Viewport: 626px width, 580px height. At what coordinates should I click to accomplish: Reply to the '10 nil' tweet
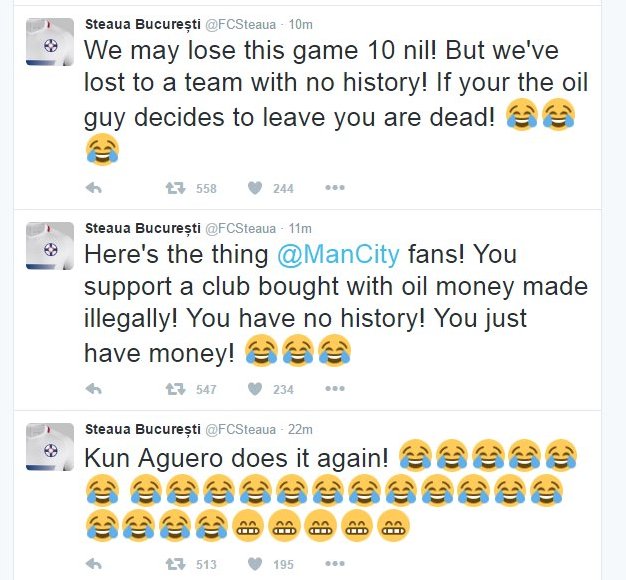click(94, 188)
